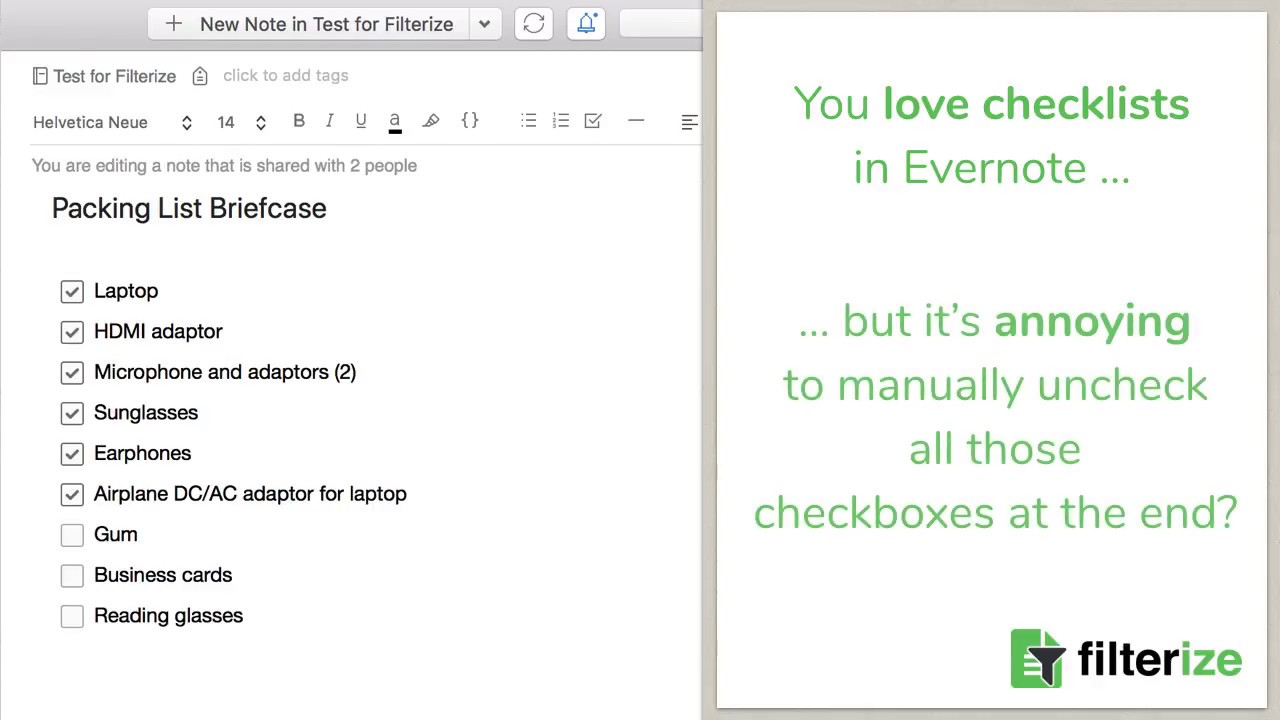Click the notebook icon beside Test for Filterize
This screenshot has width=1280, height=720.
40,76
